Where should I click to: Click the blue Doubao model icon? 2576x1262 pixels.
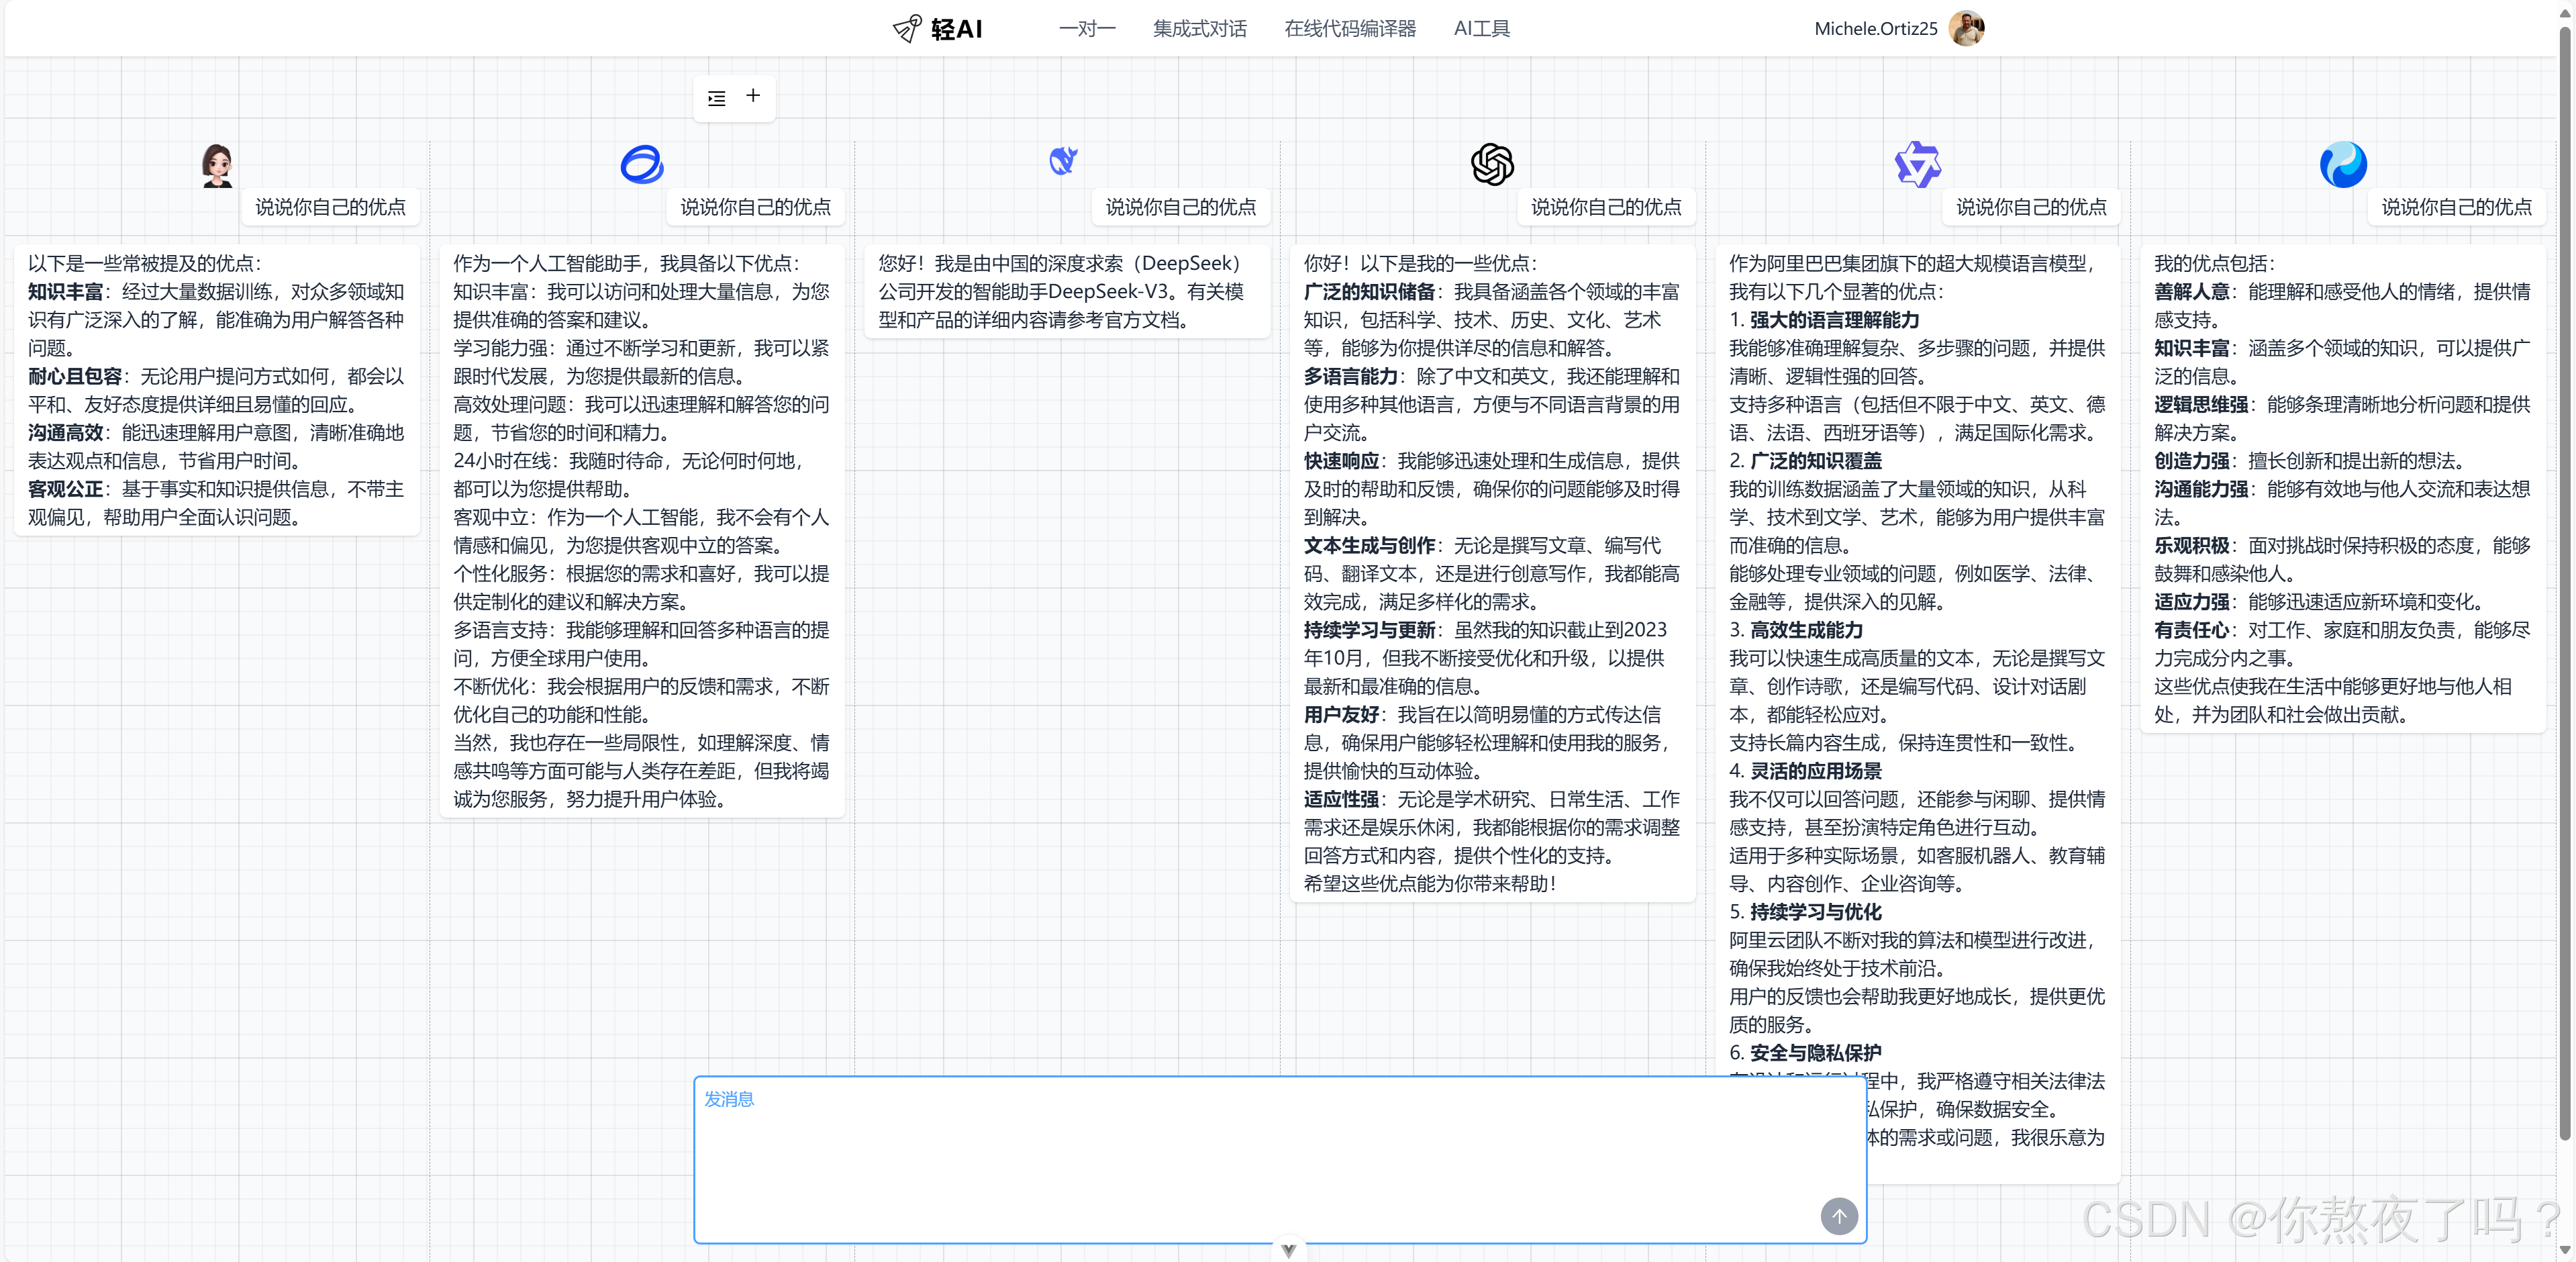[642, 163]
